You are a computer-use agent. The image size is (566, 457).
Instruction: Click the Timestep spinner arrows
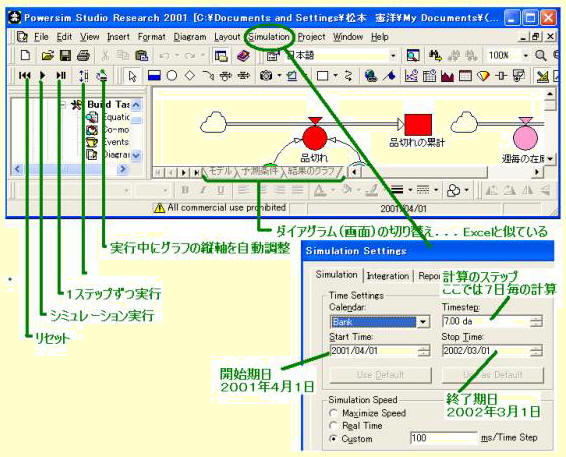(x=536, y=321)
